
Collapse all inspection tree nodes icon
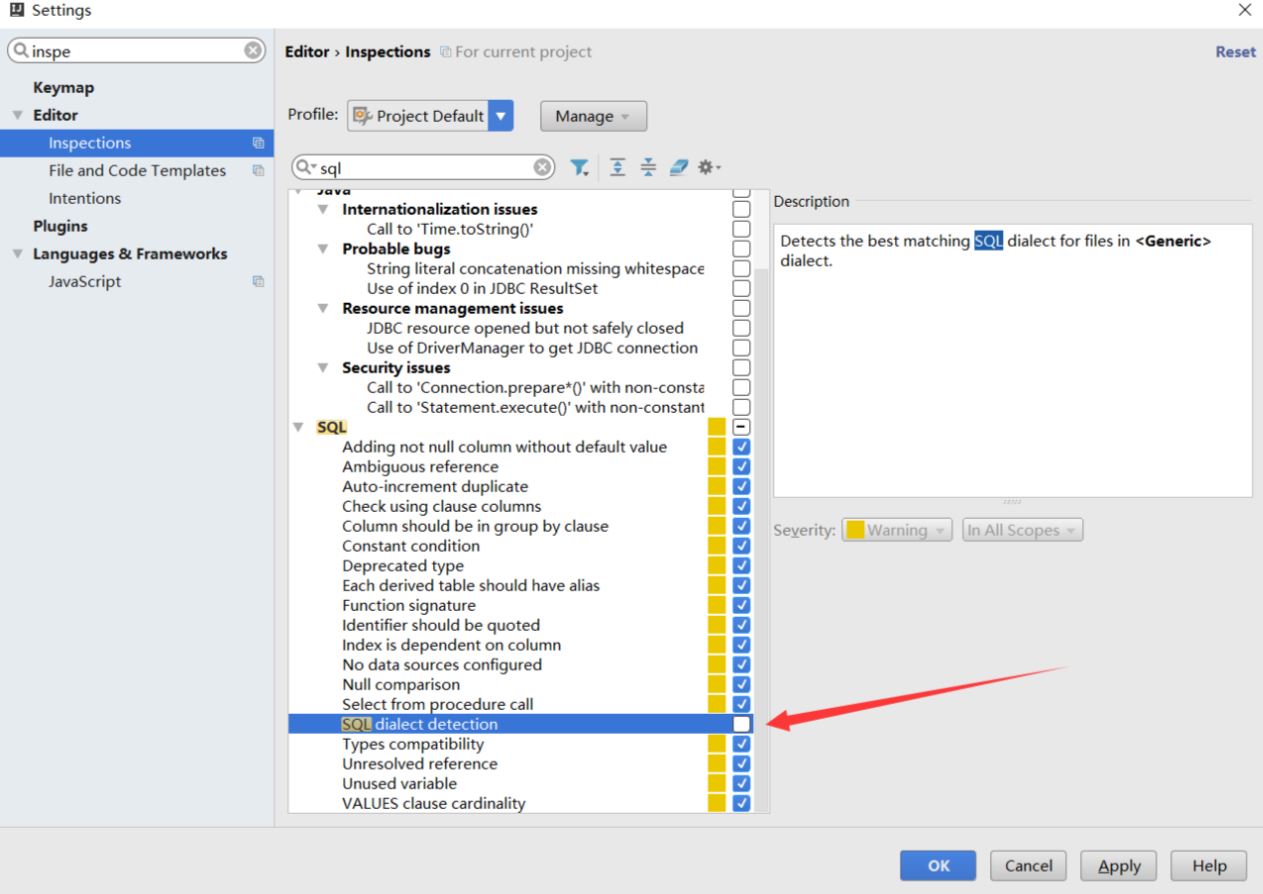click(x=648, y=167)
